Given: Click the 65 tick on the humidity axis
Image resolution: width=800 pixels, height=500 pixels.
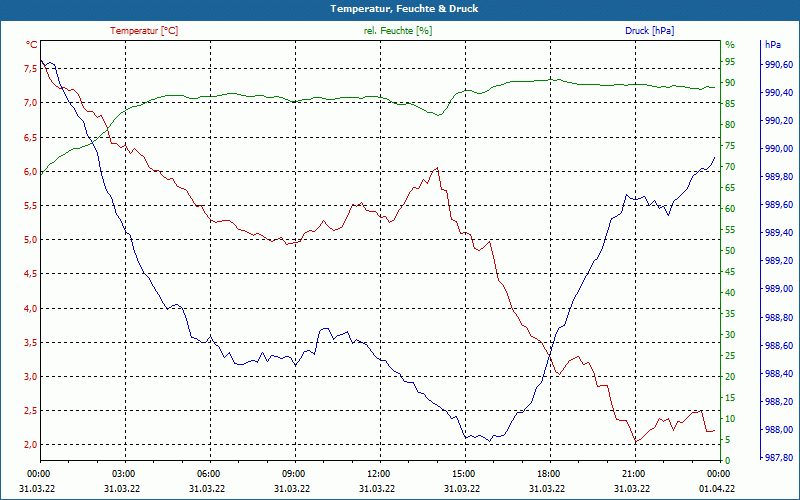Looking at the screenshot, I should click(x=730, y=188).
